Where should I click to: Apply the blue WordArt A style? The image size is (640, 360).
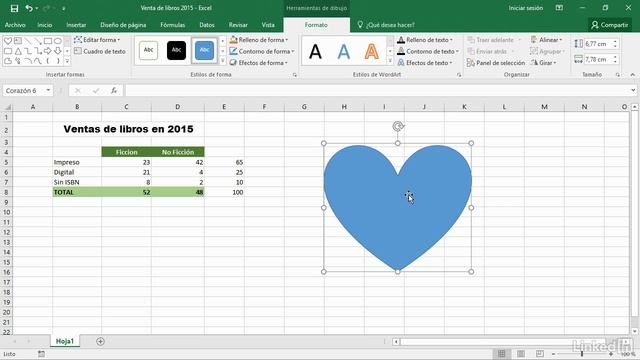(344, 52)
